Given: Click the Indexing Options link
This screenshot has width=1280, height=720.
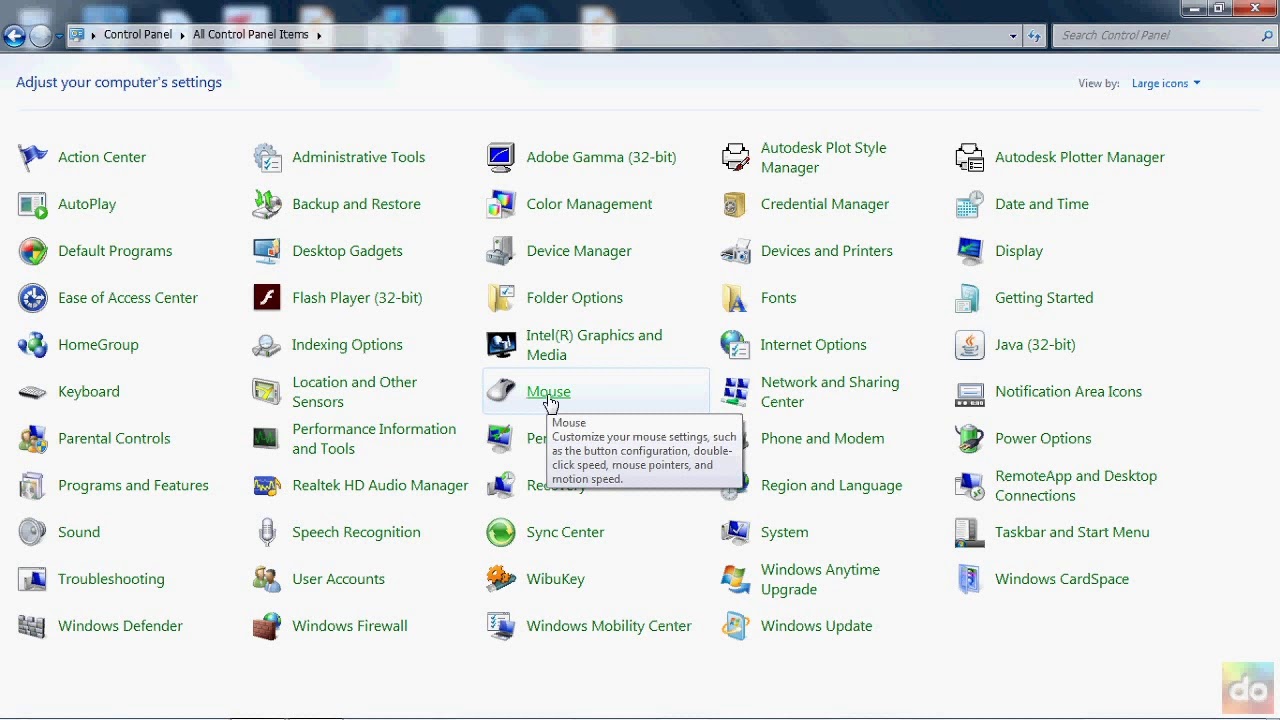Looking at the screenshot, I should point(347,345).
